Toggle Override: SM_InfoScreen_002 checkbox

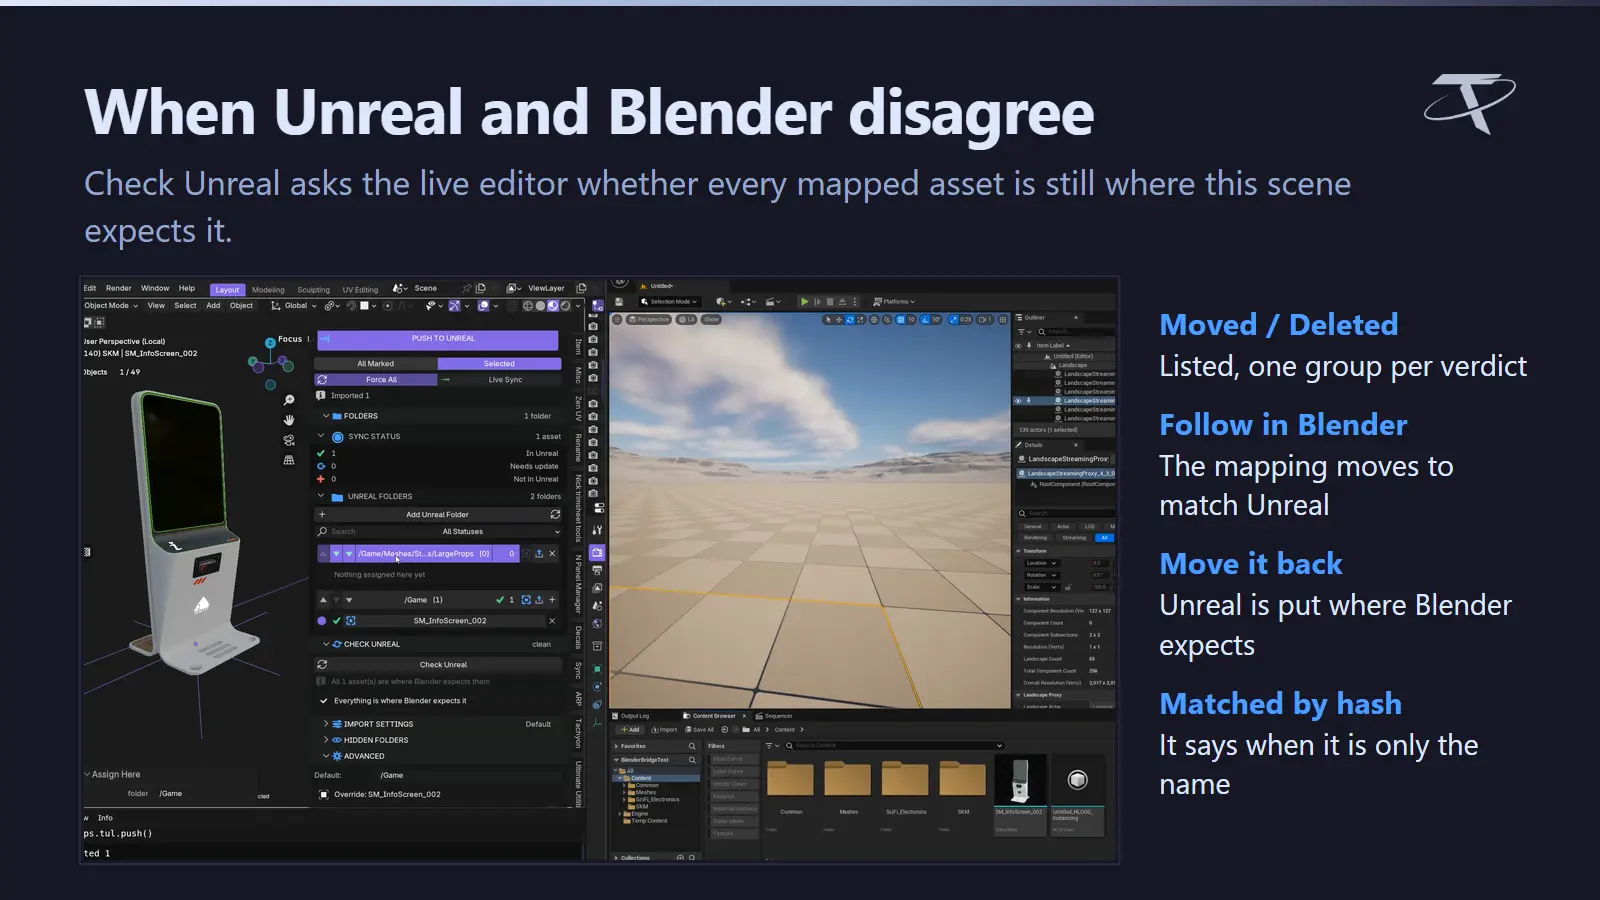click(324, 795)
